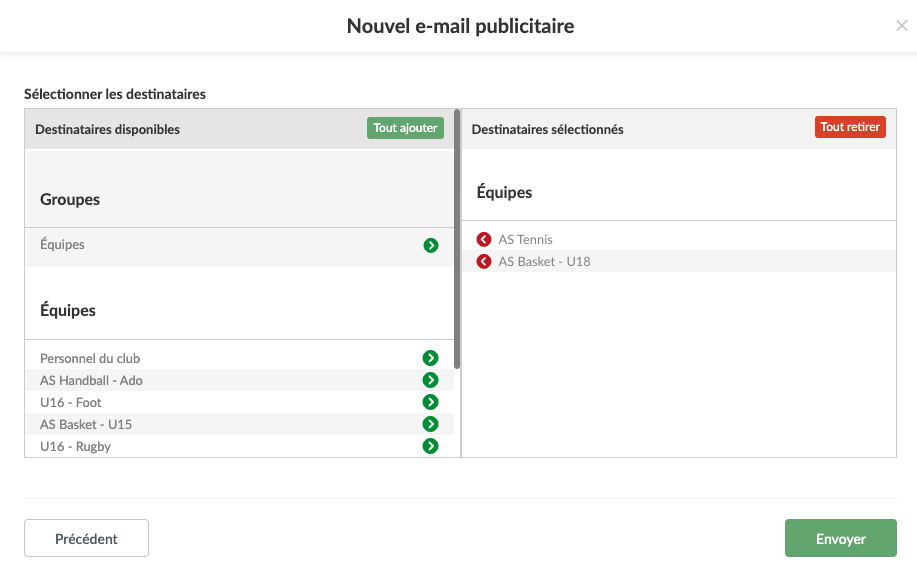This screenshot has width=917, height=568.
Task: Add the Équipes group using green arrow
Action: (431, 245)
